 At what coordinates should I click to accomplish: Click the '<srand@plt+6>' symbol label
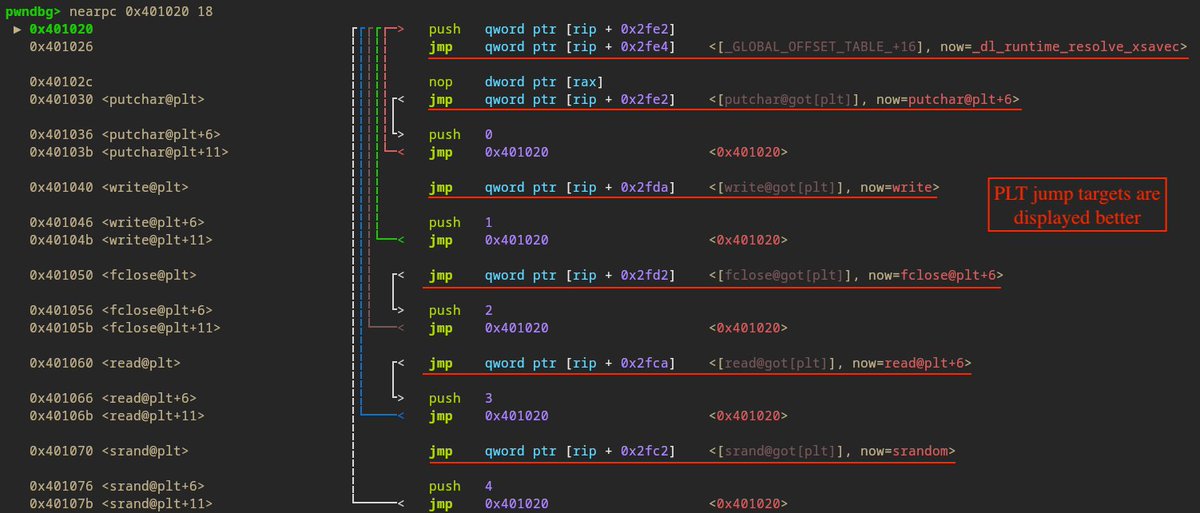153,487
